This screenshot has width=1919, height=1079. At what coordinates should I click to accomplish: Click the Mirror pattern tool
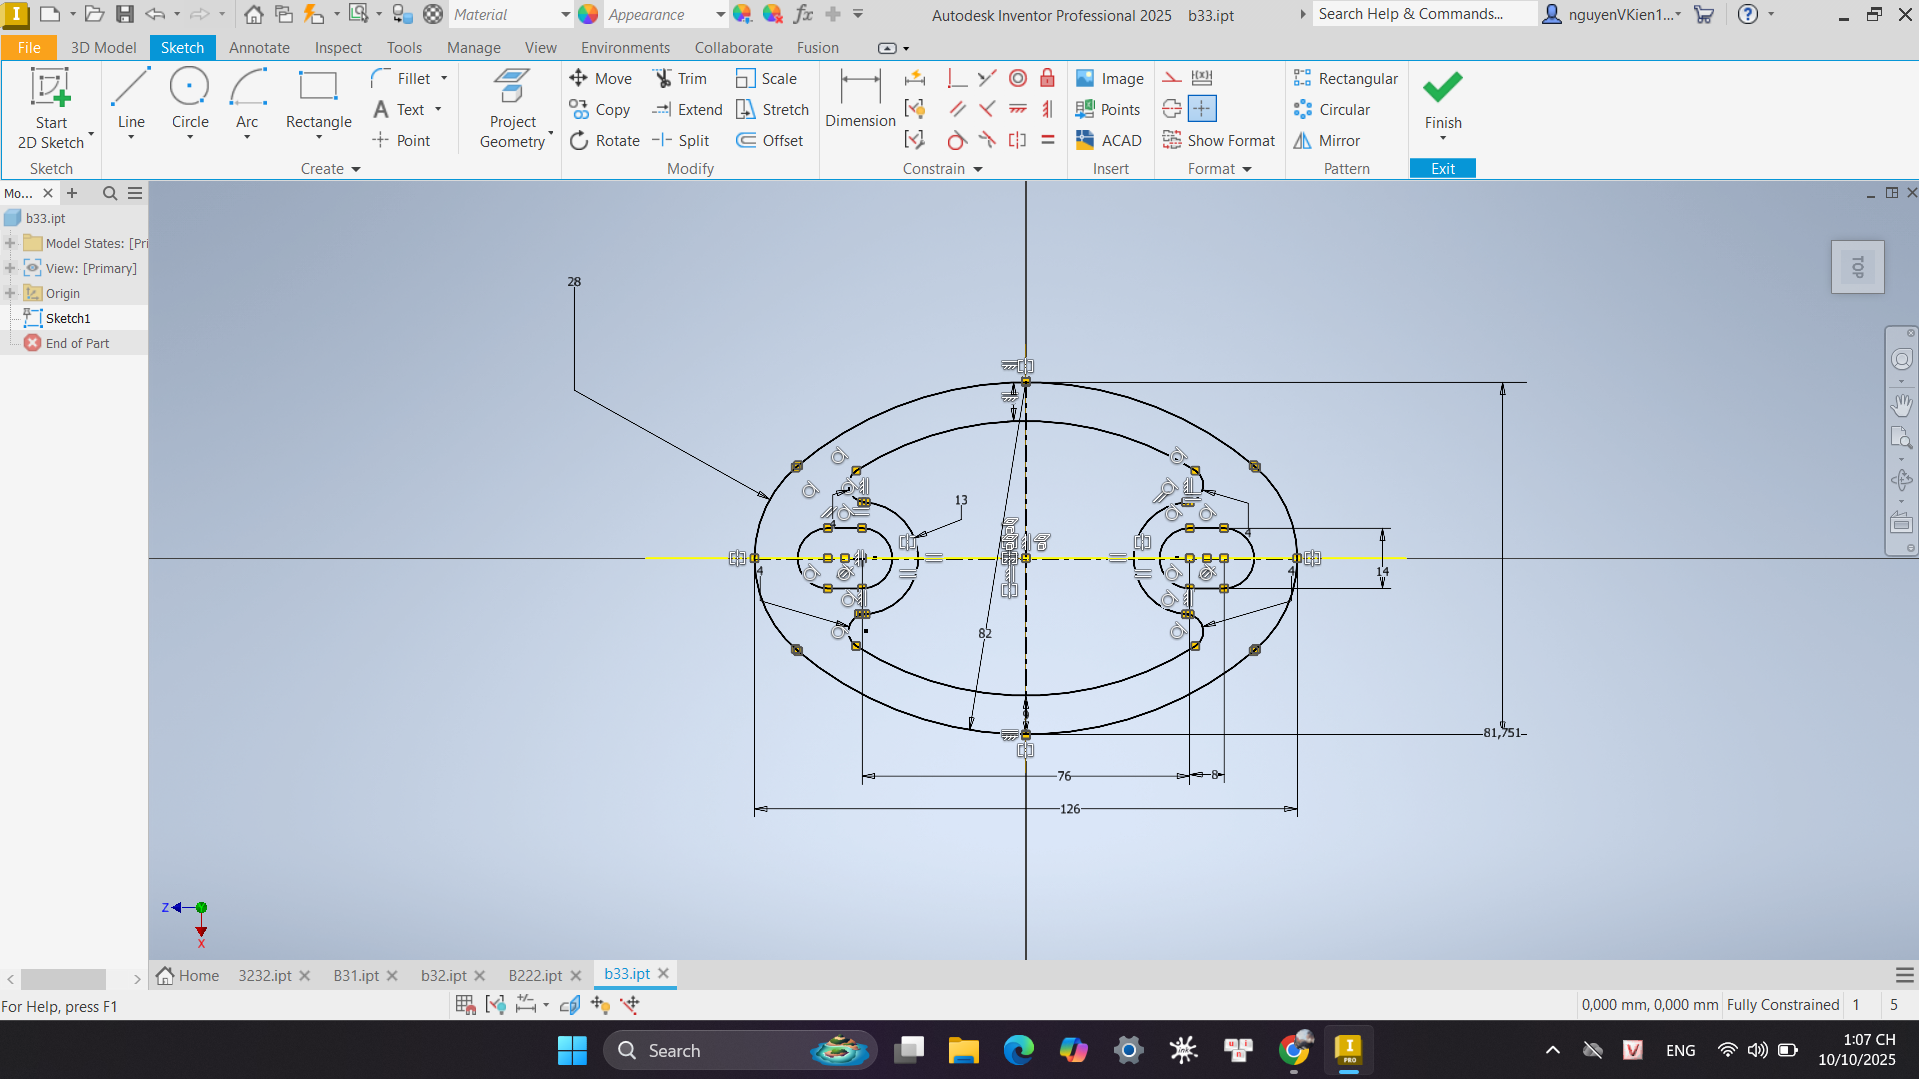coord(1327,141)
